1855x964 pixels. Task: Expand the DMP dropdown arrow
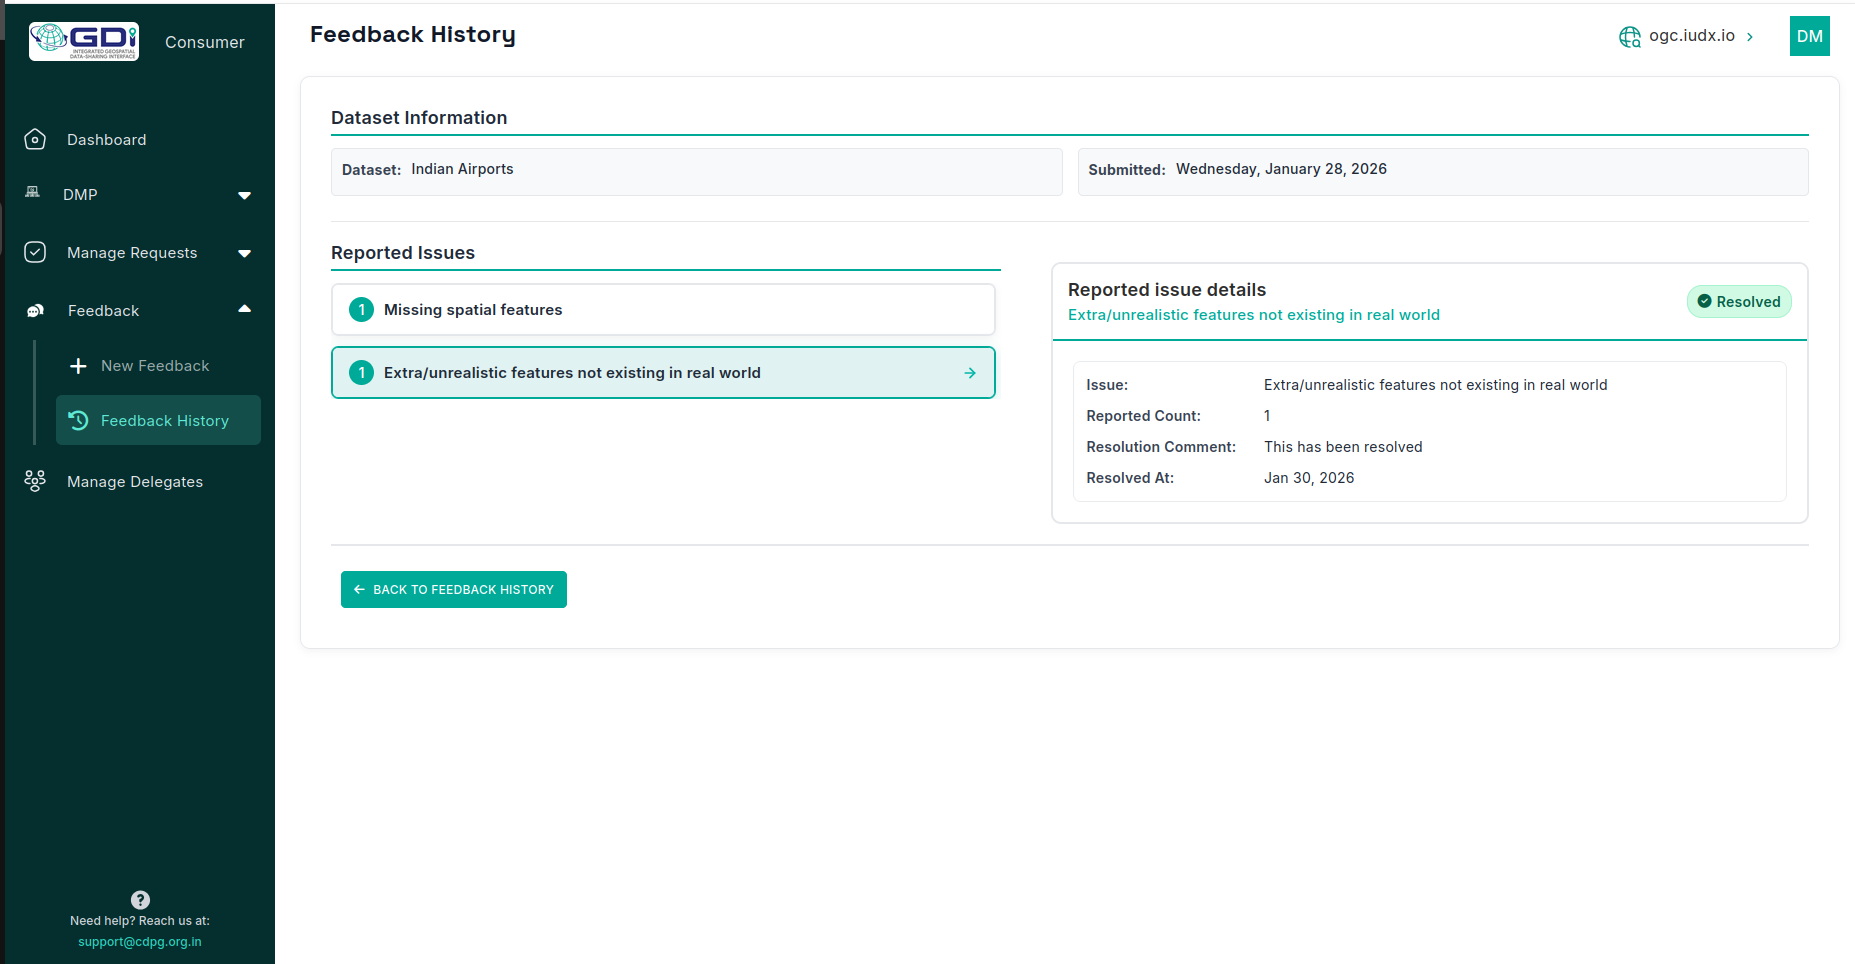tap(244, 195)
